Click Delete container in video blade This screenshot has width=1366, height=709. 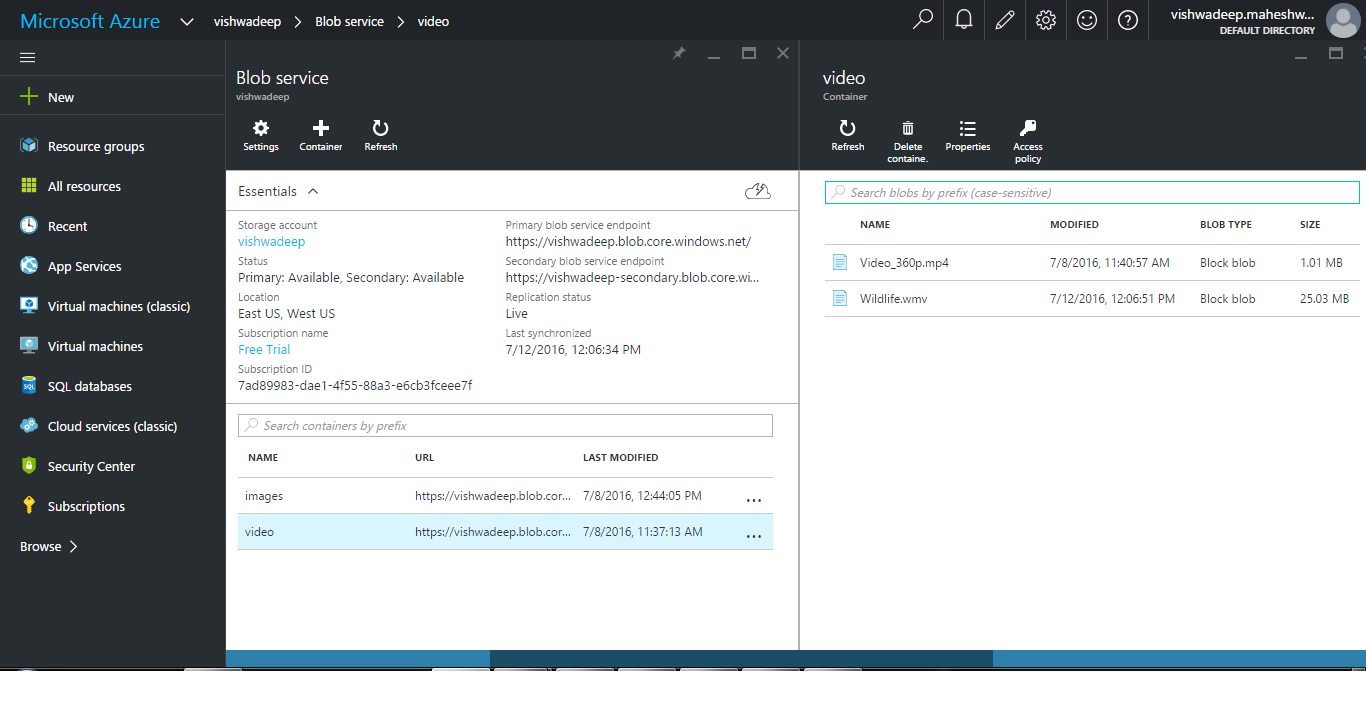[x=908, y=142]
